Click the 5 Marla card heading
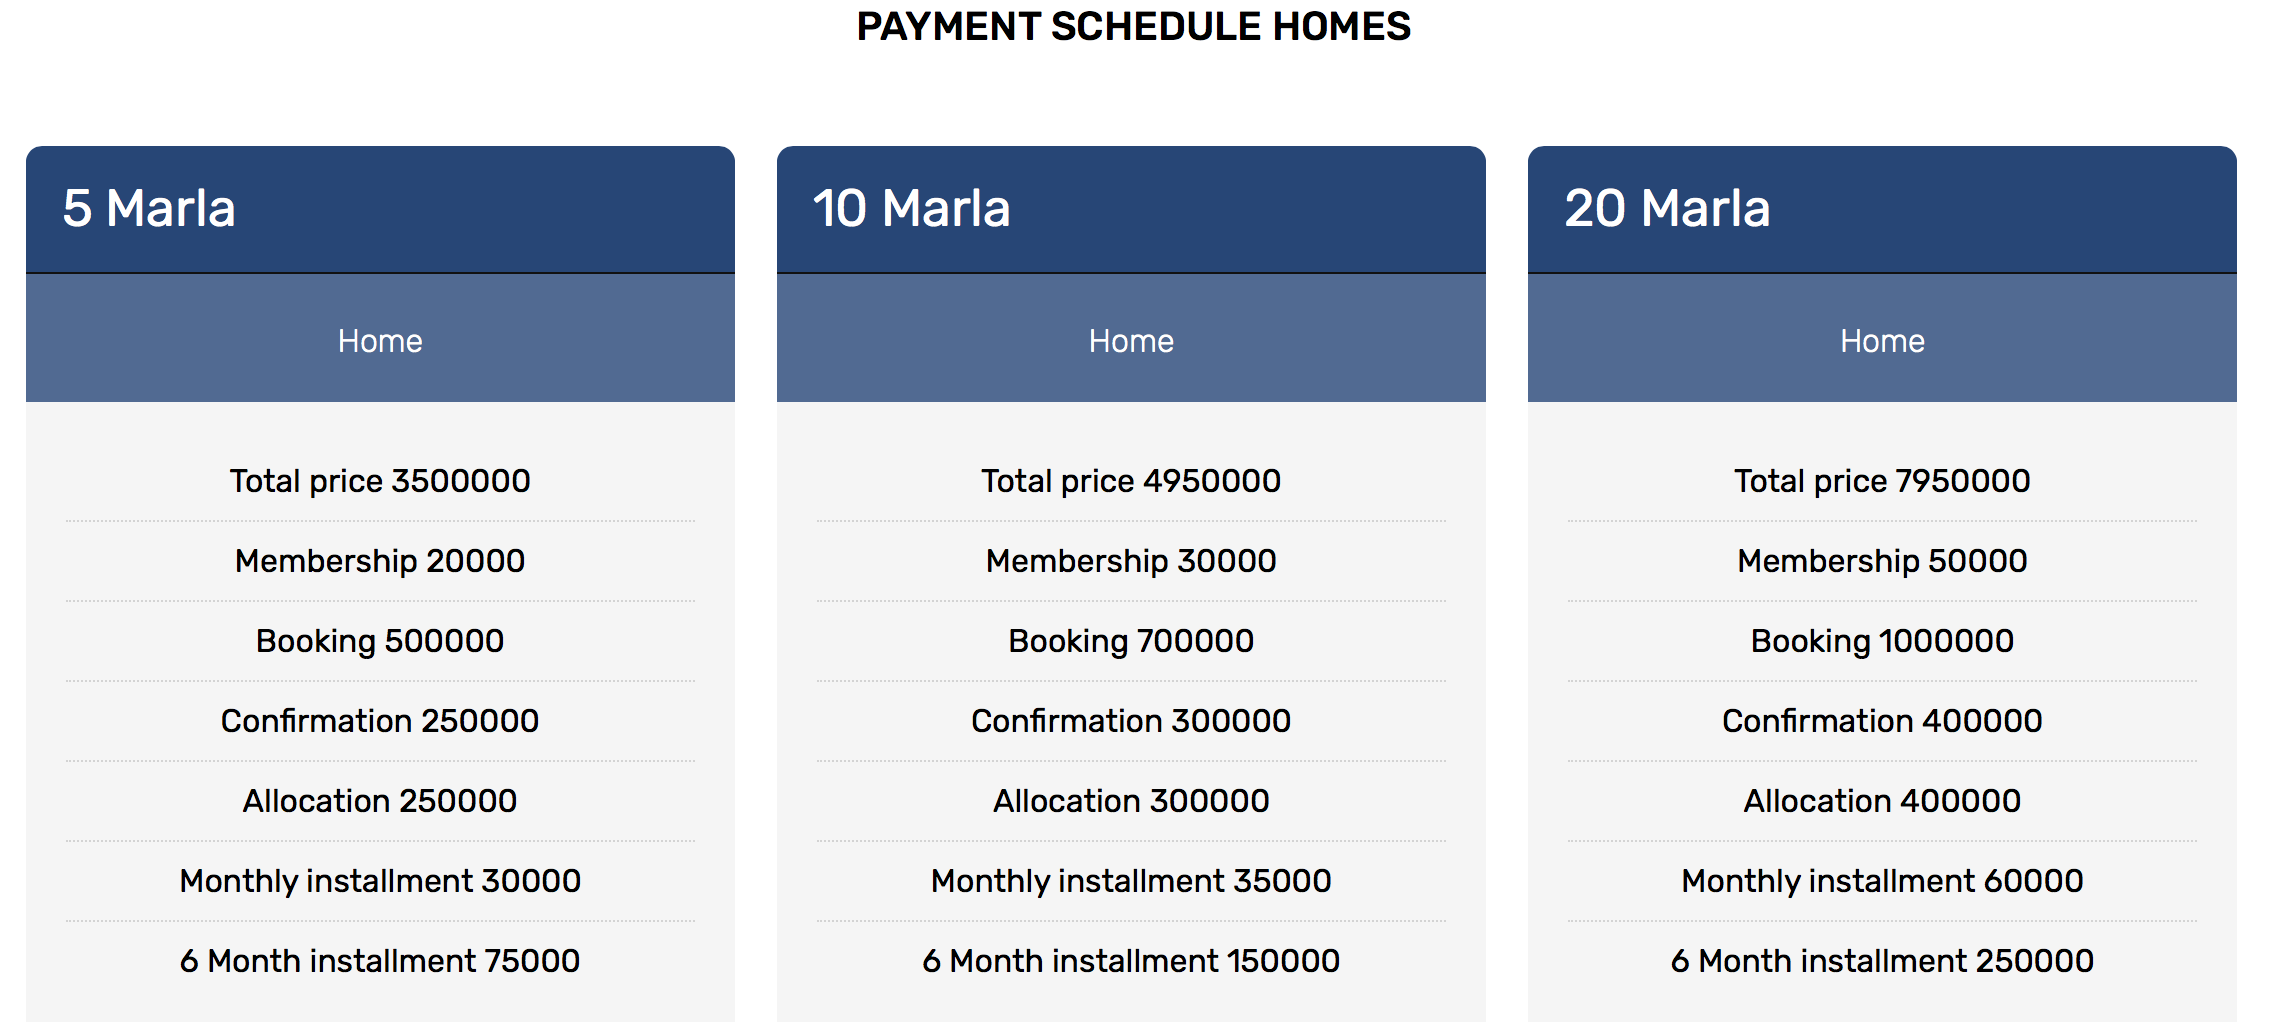 point(149,209)
